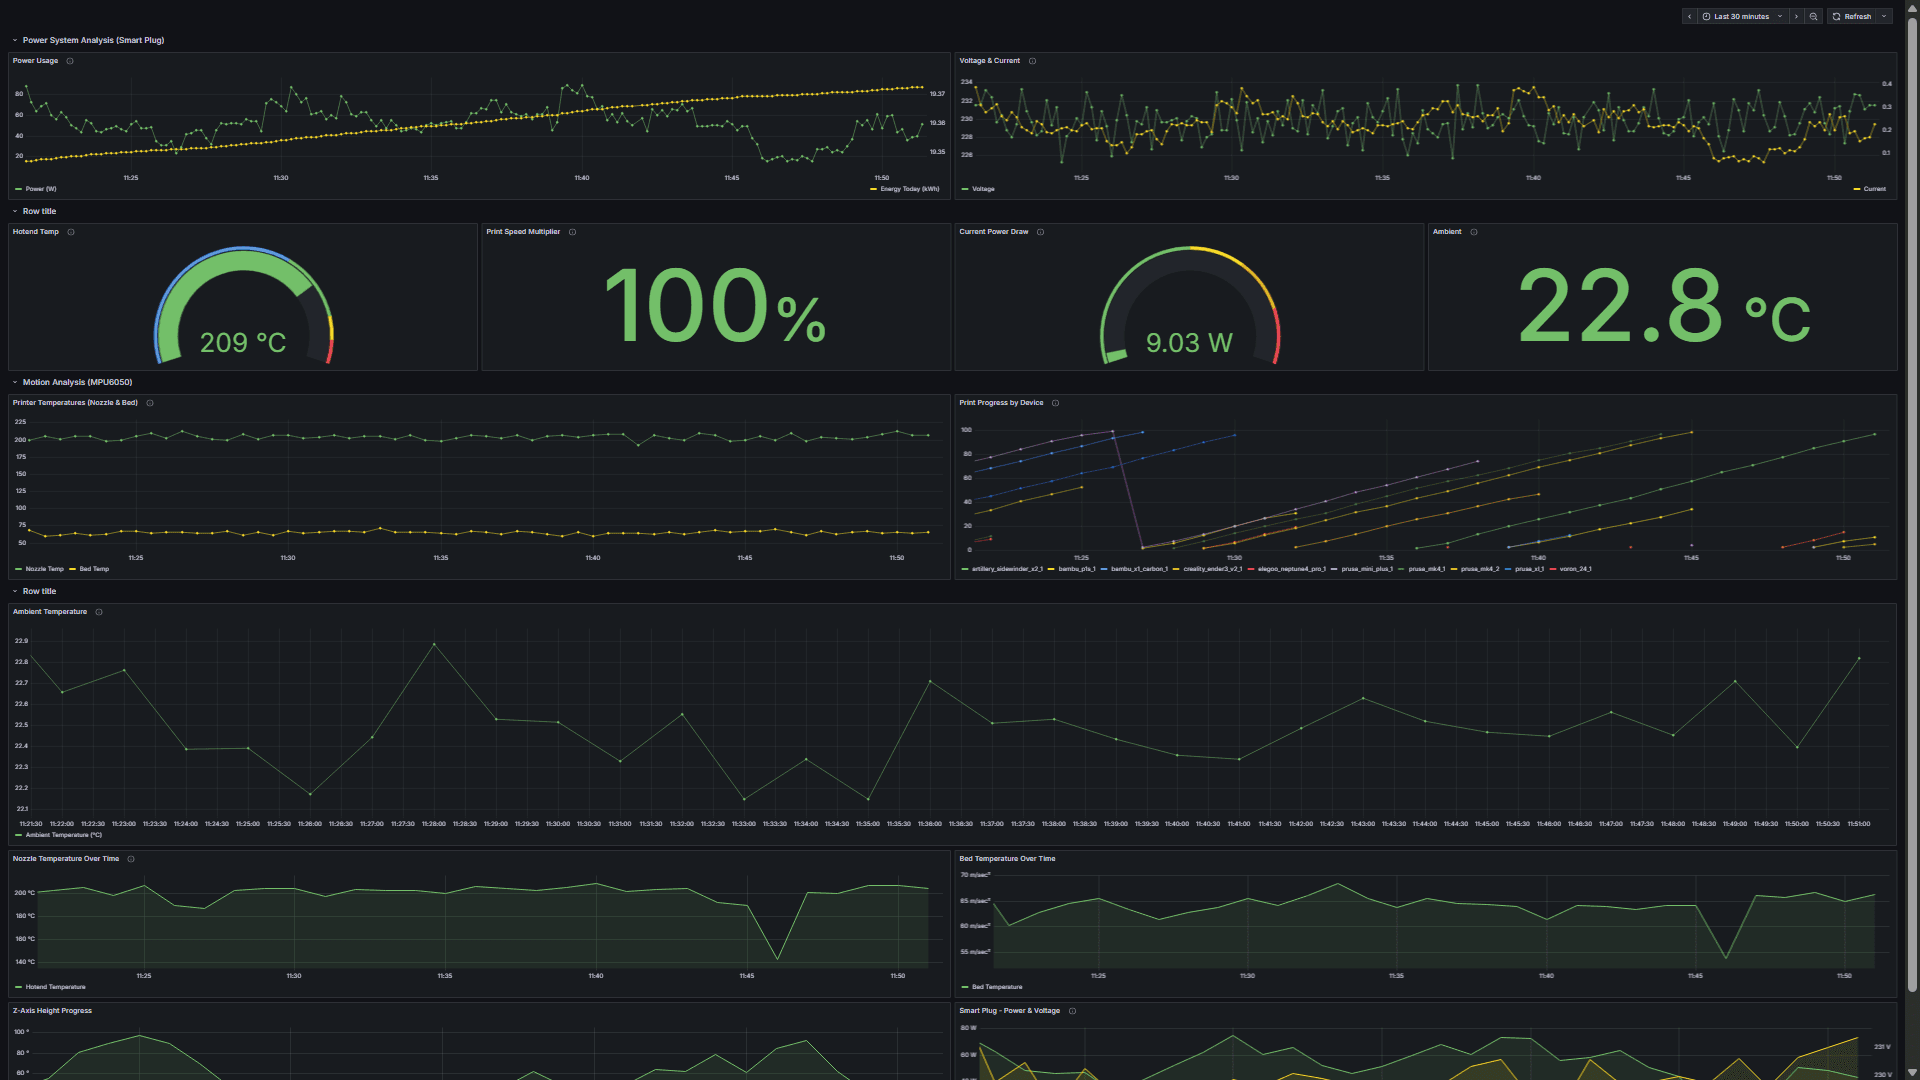This screenshot has width=1920, height=1080.
Task: Click the Print Progress by Device info icon
Action: 1055,403
